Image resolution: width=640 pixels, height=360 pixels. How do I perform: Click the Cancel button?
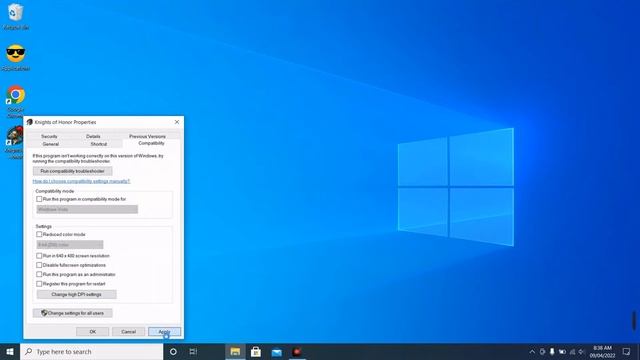coord(128,332)
